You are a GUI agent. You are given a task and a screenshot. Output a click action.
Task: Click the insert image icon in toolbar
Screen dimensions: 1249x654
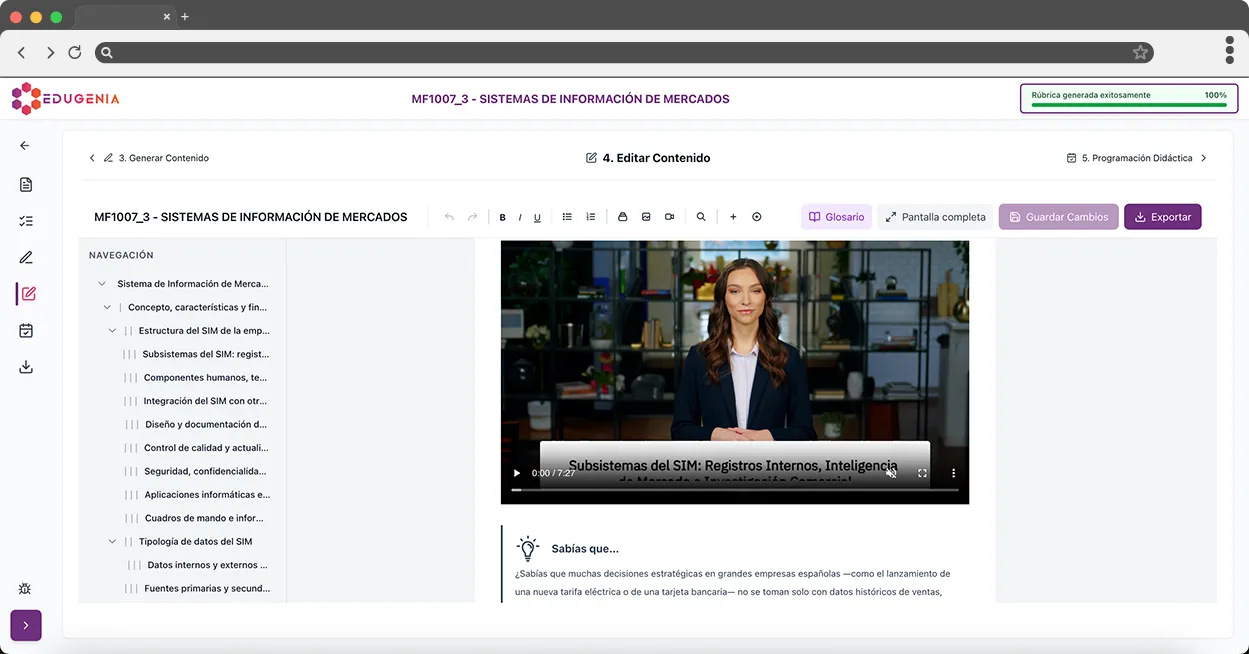point(646,217)
